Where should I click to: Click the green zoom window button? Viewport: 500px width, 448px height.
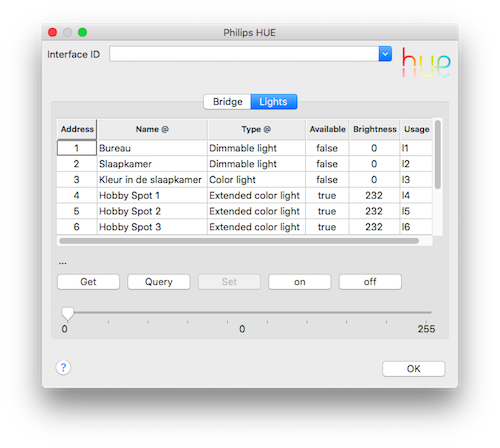point(82,32)
